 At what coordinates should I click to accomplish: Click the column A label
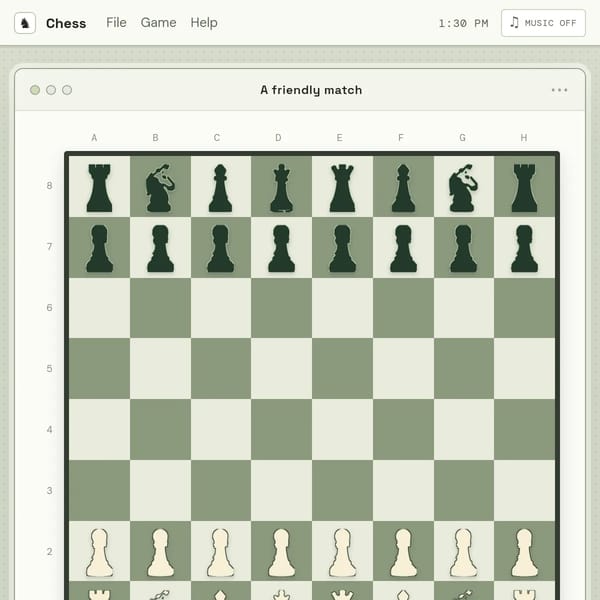point(94,138)
